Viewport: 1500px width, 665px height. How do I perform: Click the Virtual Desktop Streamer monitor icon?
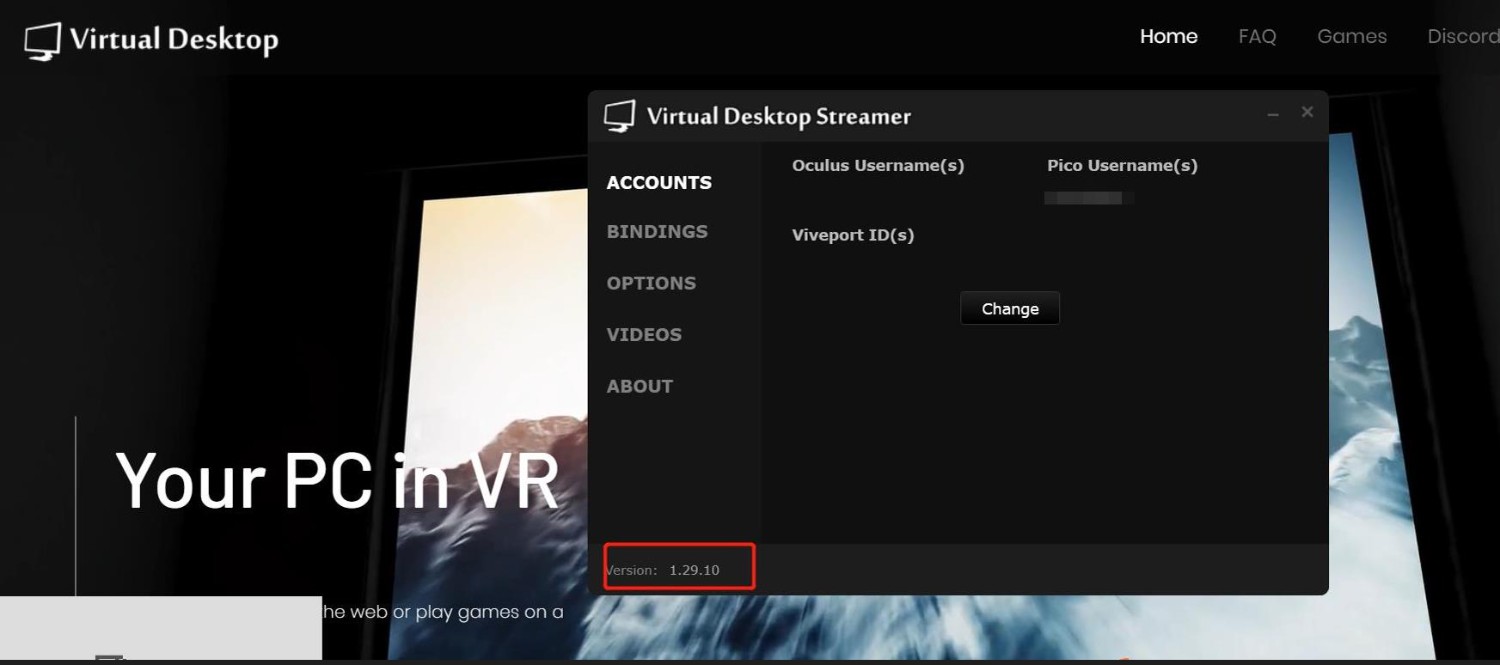point(620,116)
